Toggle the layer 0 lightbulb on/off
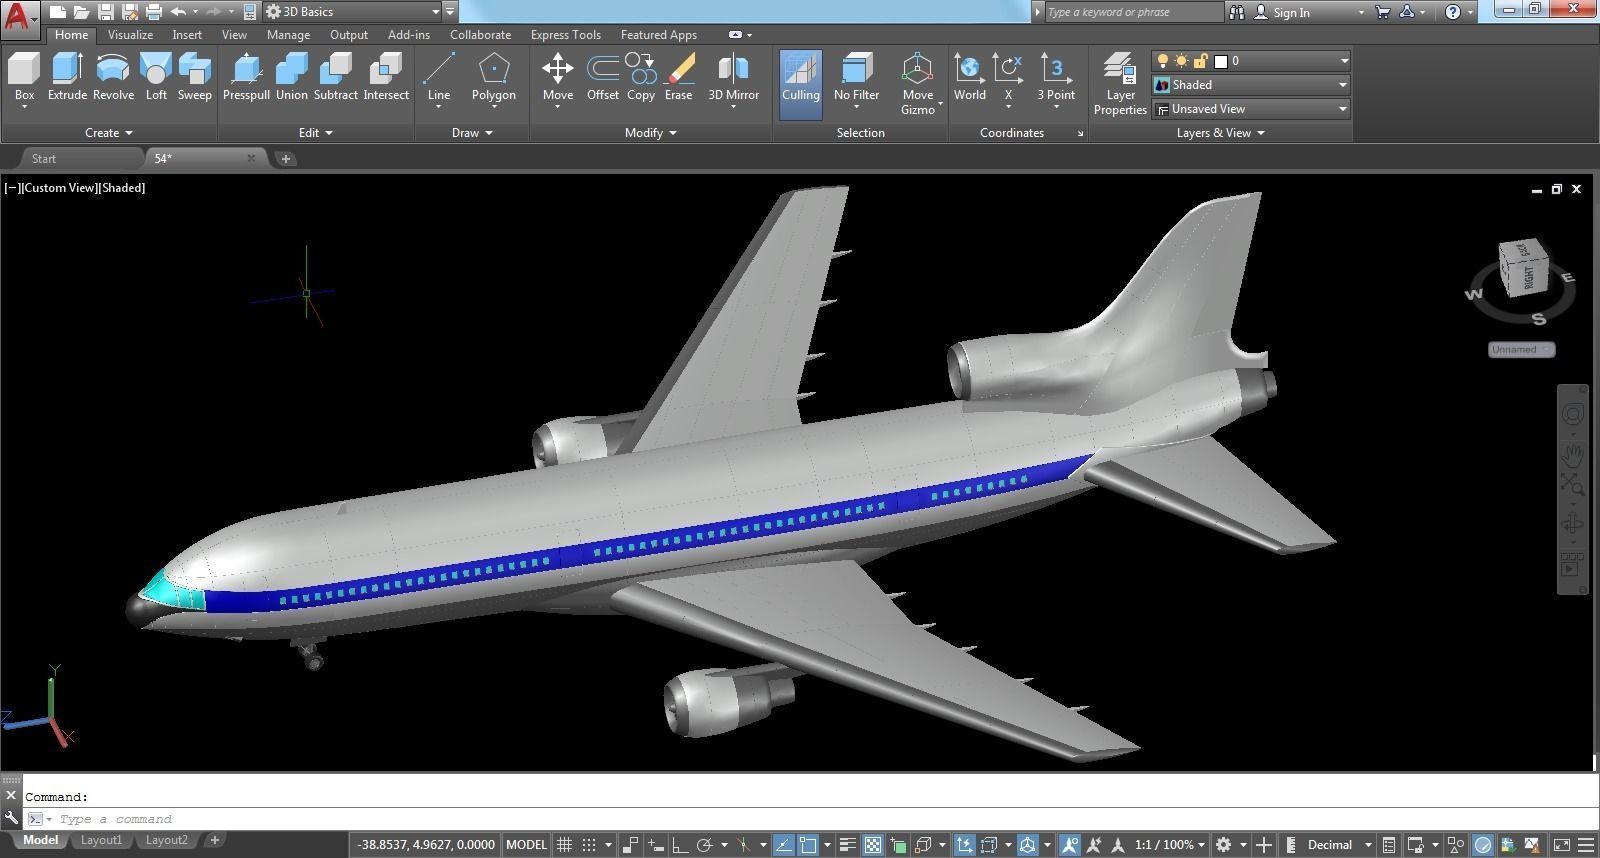Screen dimensions: 1600x858 click(x=1162, y=61)
